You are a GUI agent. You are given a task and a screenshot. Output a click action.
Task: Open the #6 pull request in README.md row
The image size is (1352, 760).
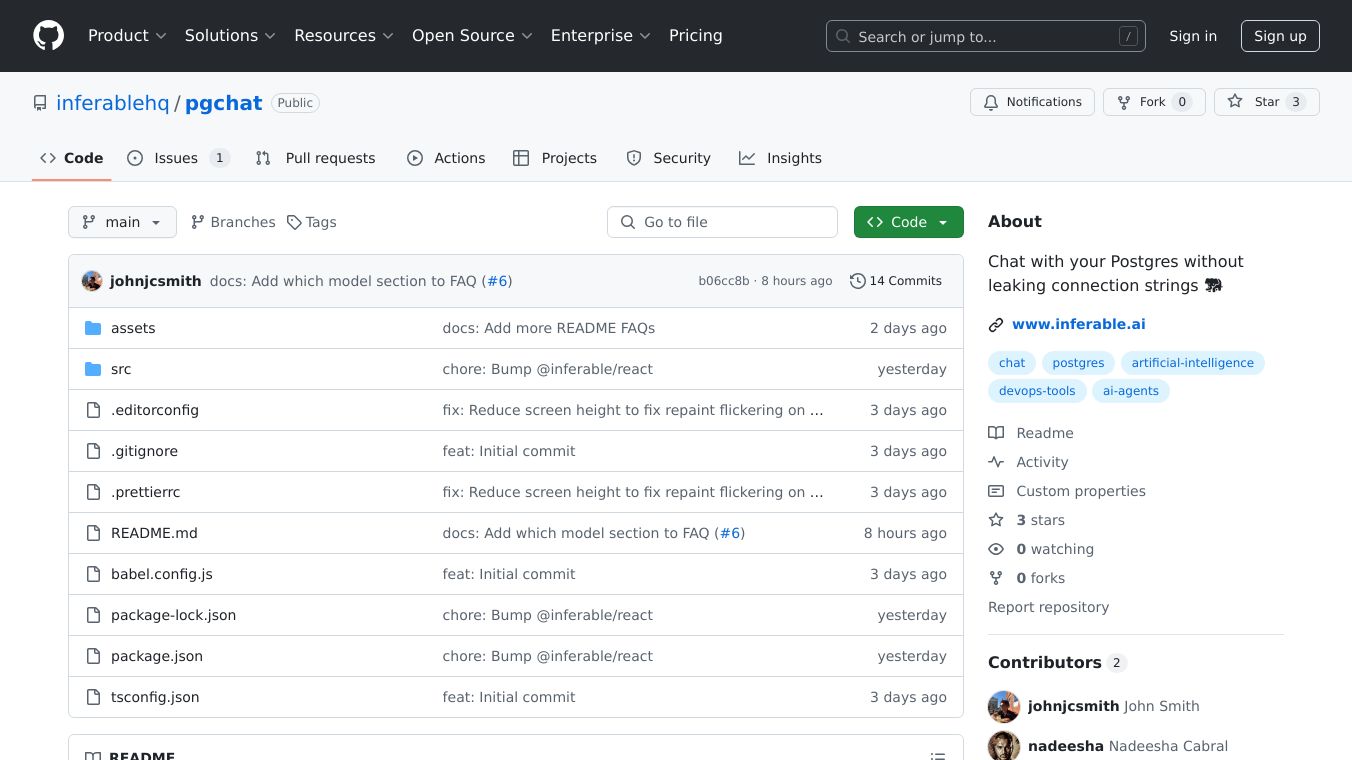(730, 533)
